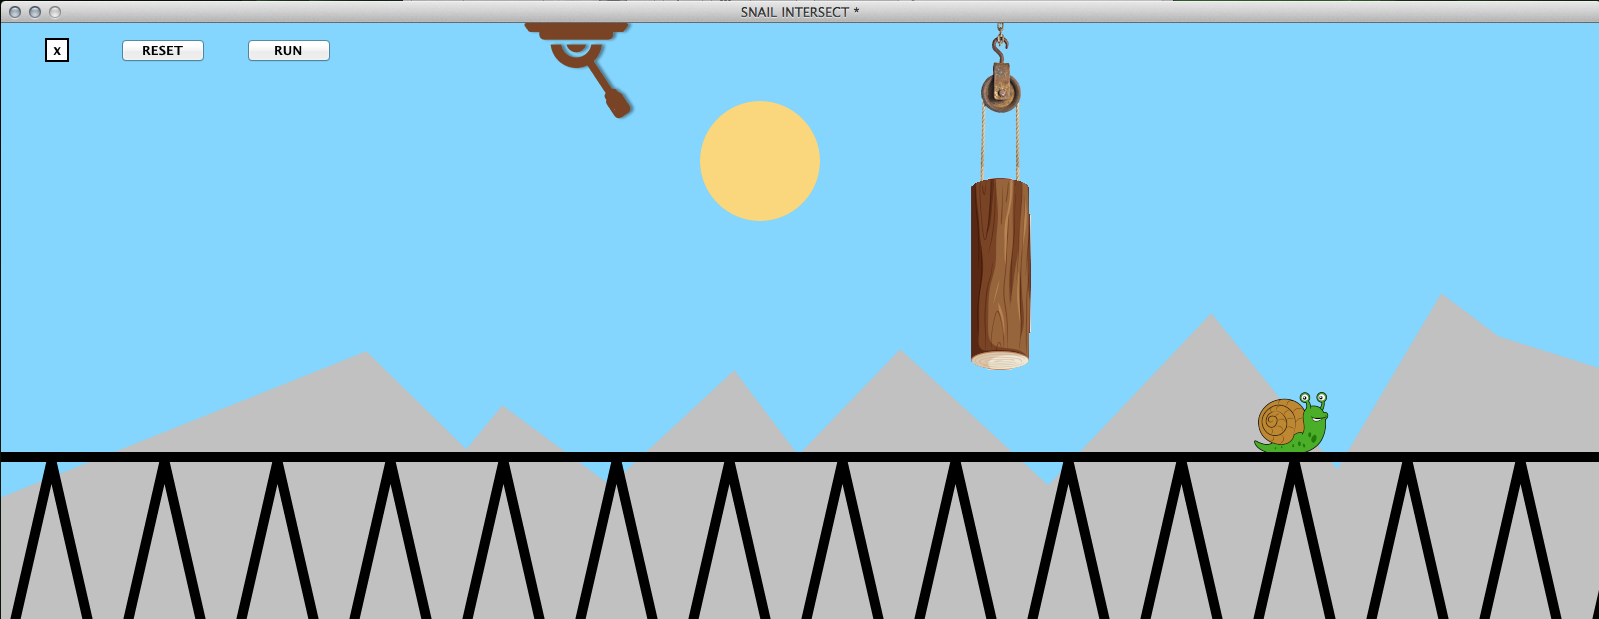Click the SNAIL INTERSECT window title
The image size is (1599, 619).
point(799,12)
